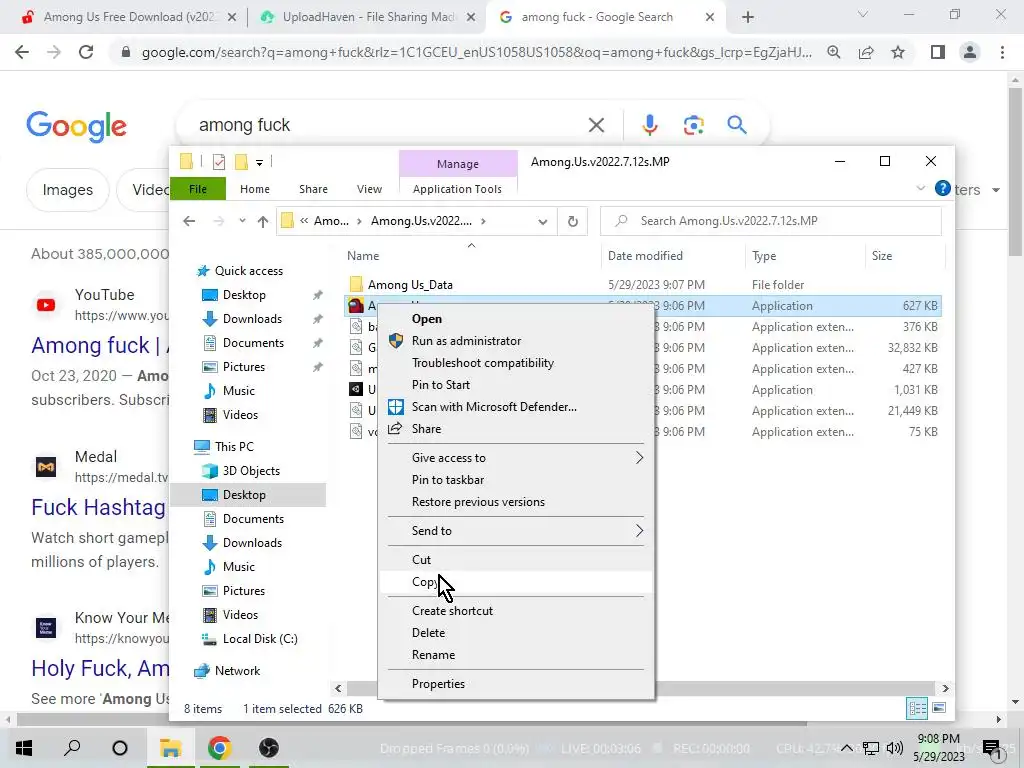Click the Google logo
The width and height of the screenshot is (1024, 768).
pyautogui.click(x=76, y=126)
